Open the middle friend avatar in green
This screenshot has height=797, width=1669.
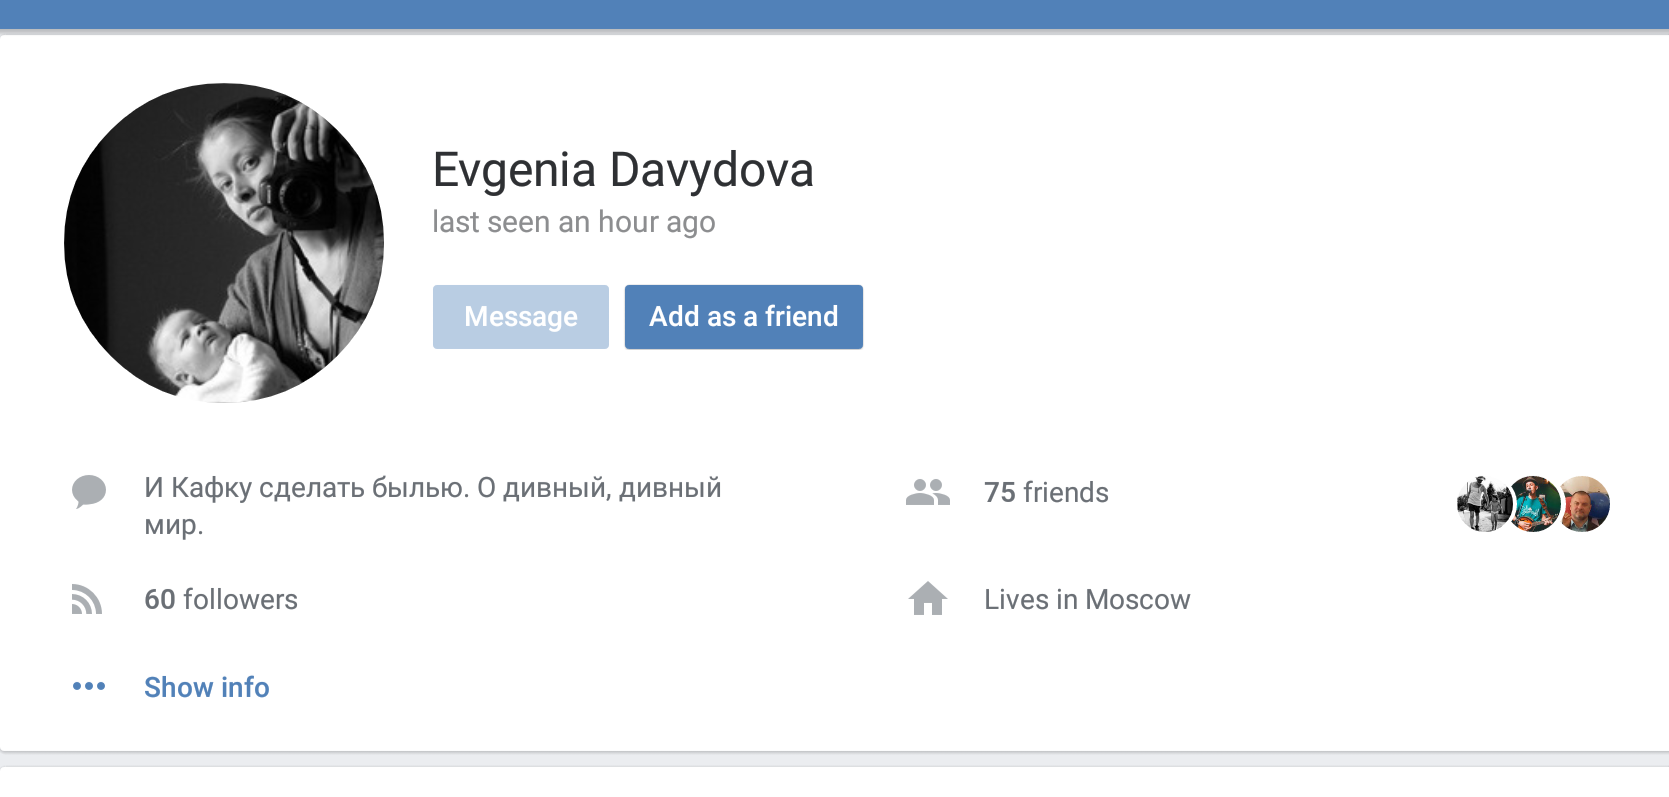1534,504
